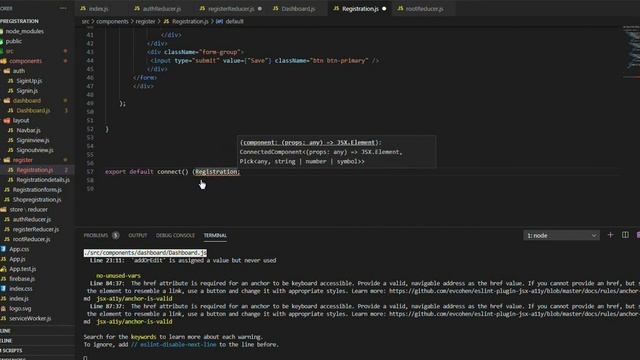Collapse the src folder
The height and width of the screenshot is (360, 640).
coord(9,51)
